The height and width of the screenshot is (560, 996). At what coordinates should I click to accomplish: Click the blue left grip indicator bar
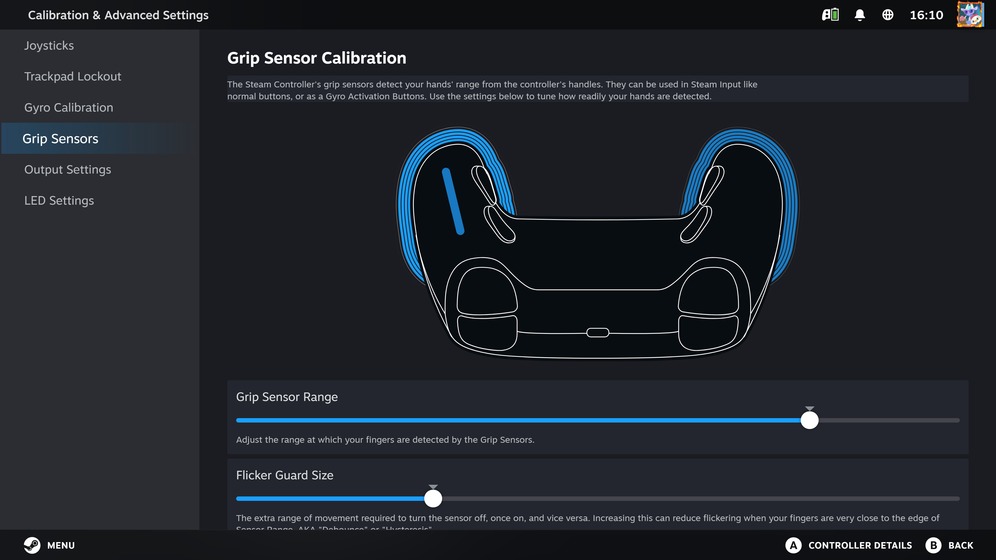pos(453,201)
